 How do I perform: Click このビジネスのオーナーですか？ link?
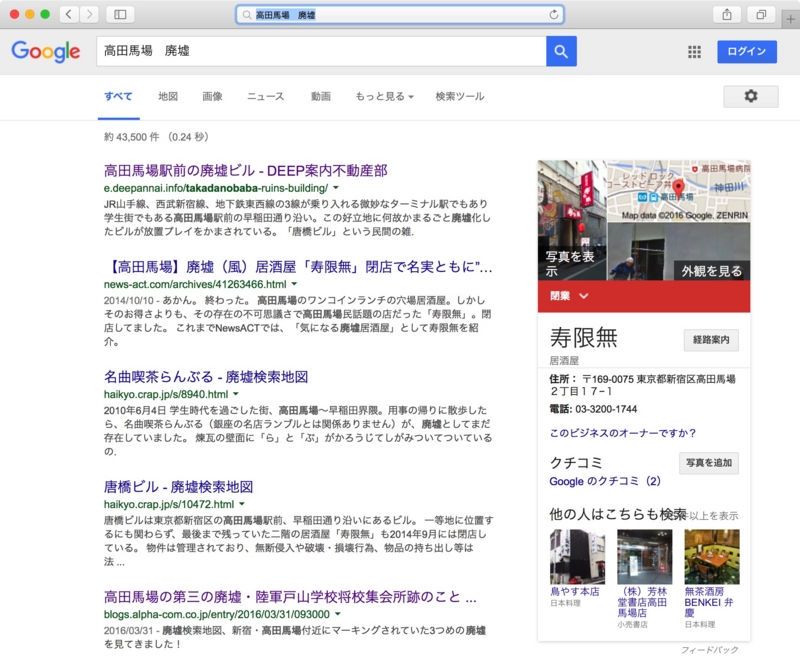(623, 433)
